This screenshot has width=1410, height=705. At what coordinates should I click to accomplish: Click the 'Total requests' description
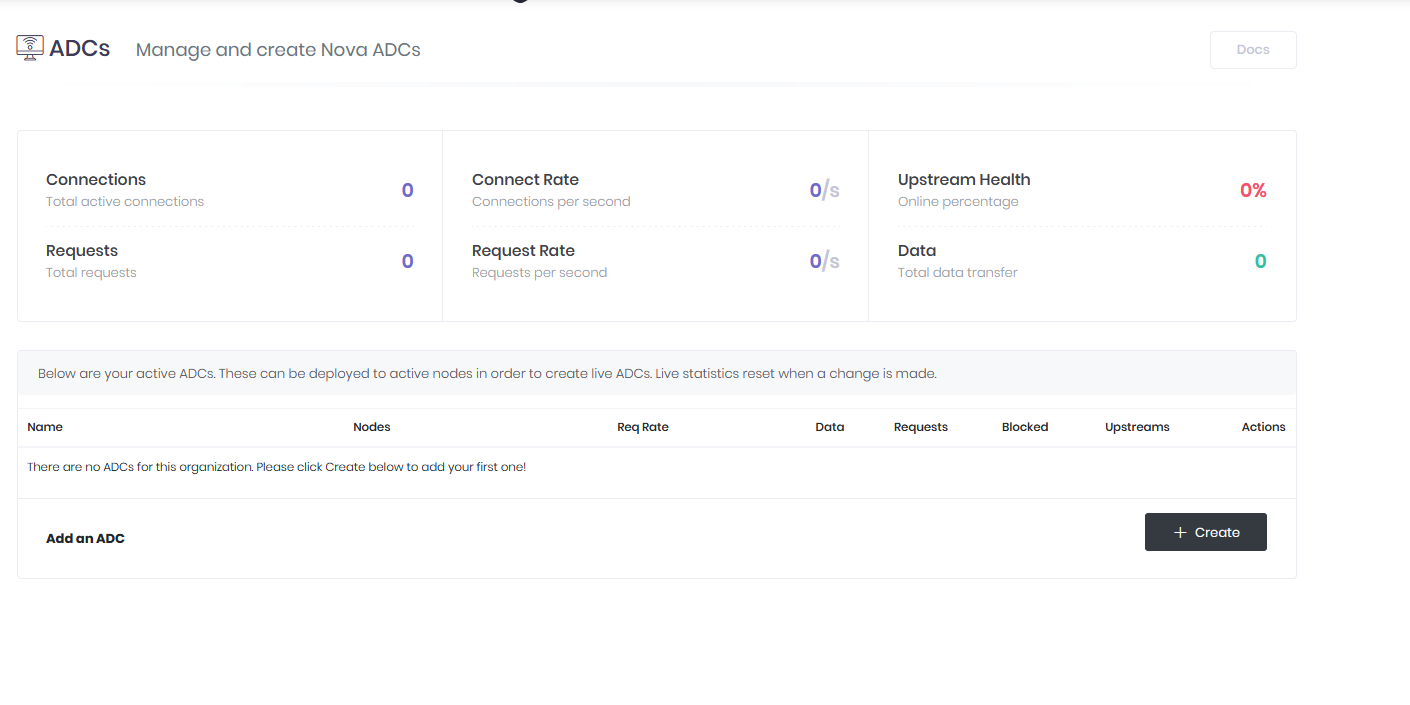pyautogui.click(x=91, y=273)
